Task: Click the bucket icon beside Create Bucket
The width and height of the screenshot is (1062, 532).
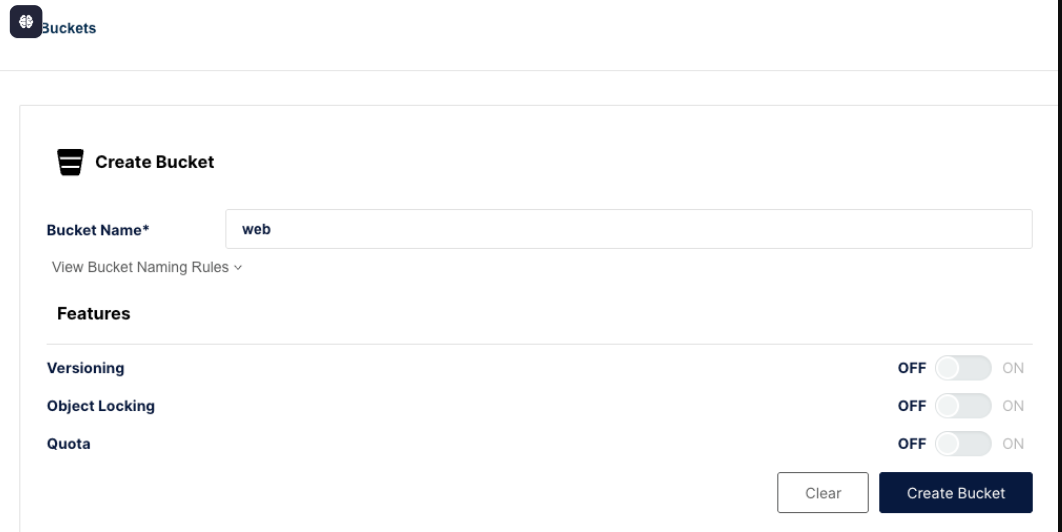Action: pos(70,162)
